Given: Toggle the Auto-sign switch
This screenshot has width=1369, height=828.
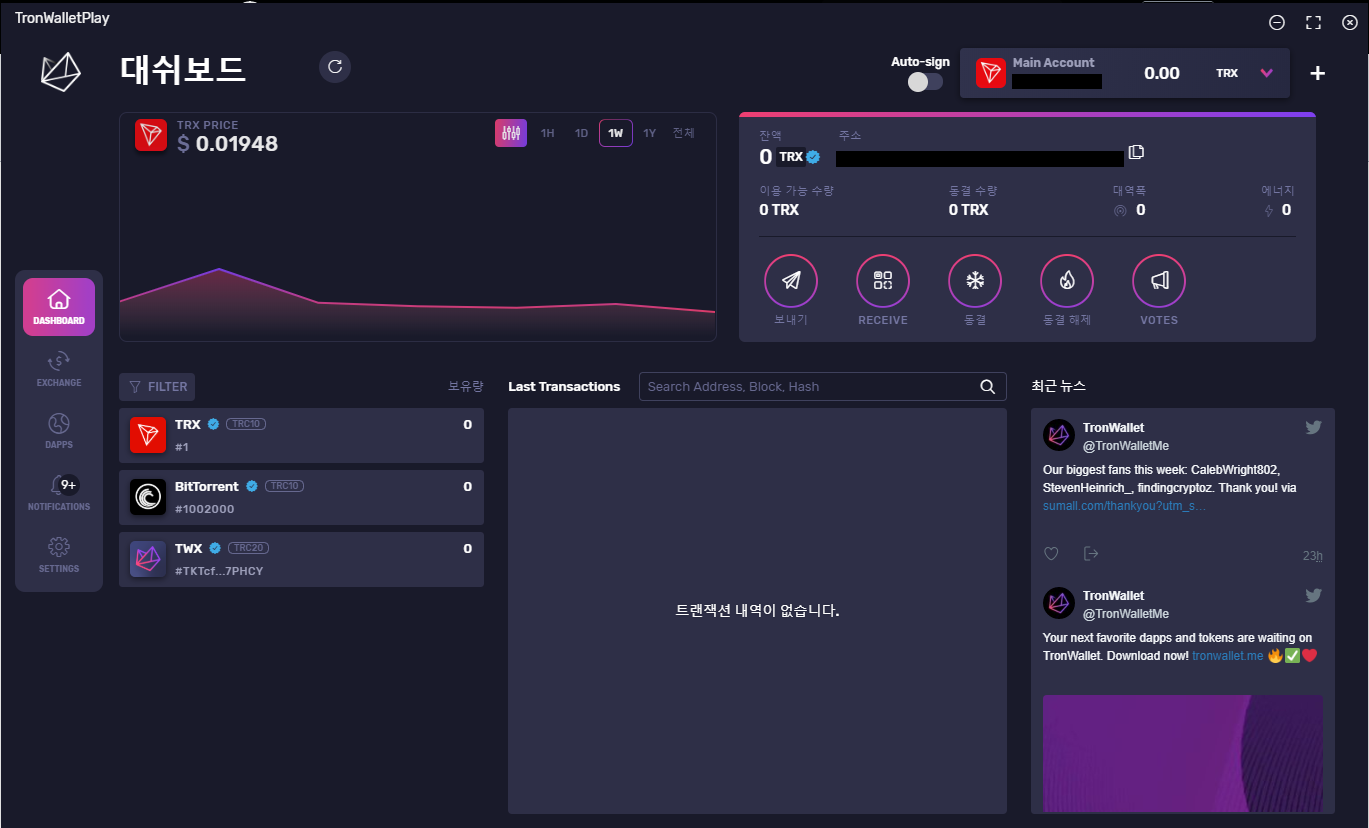Looking at the screenshot, I should tap(925, 82).
